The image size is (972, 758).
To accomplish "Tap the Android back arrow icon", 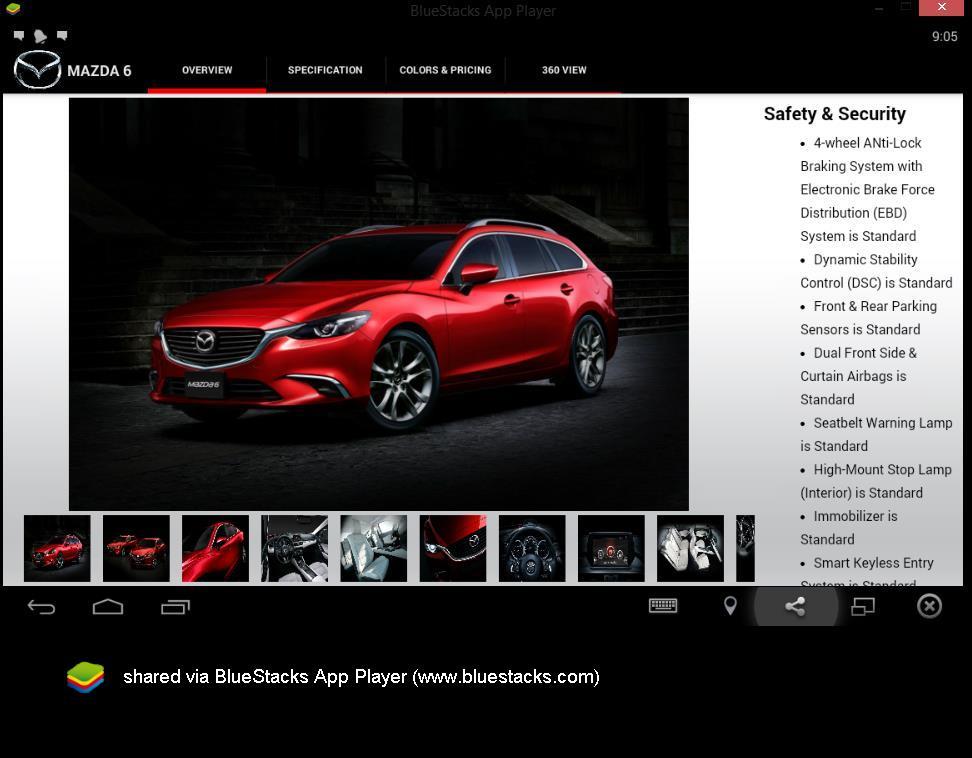I will 41,606.
